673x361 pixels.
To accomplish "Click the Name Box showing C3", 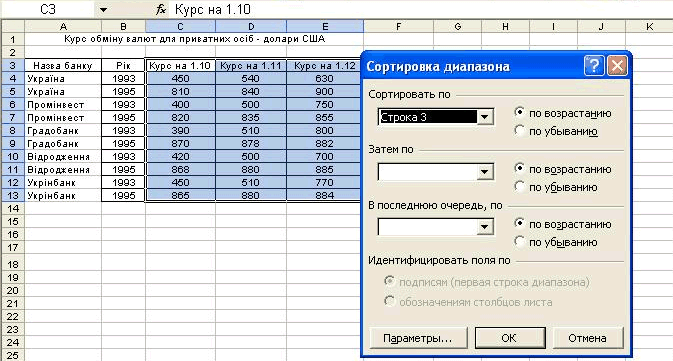I will [48, 9].
